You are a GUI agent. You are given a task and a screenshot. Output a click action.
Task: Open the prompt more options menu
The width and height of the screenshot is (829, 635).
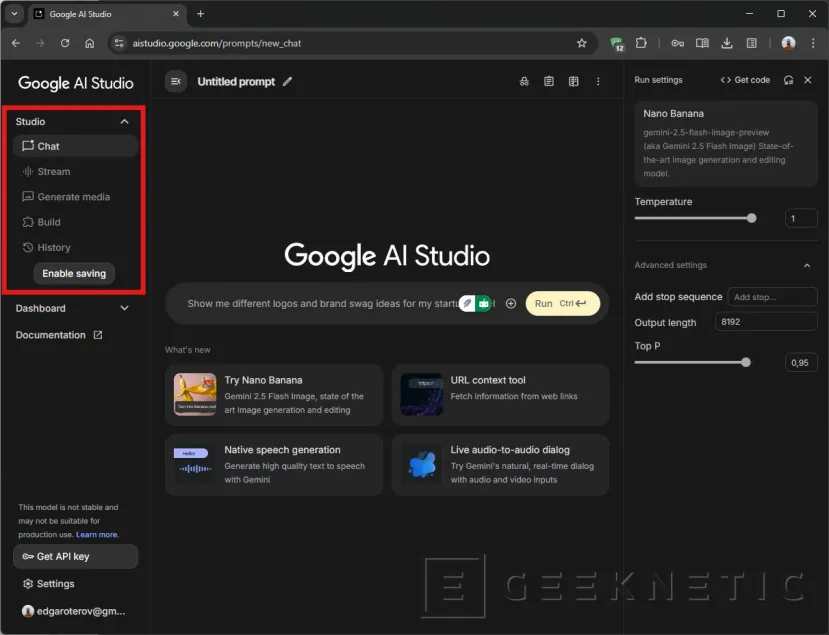click(598, 81)
